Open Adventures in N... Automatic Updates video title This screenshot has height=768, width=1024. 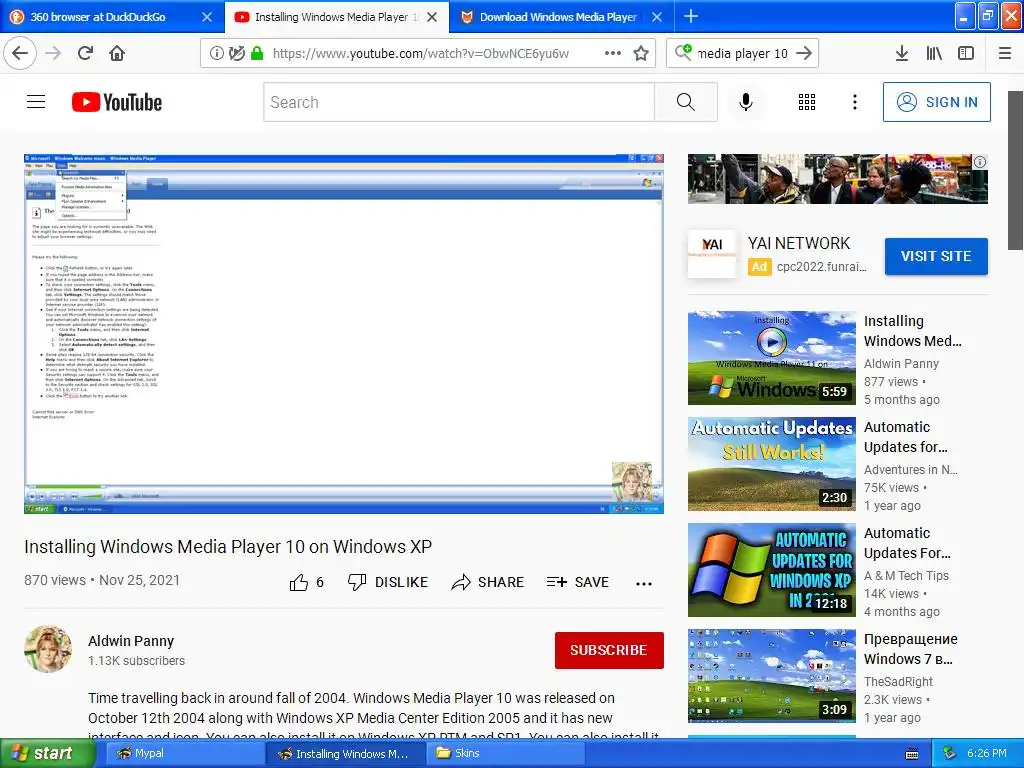tap(906, 437)
